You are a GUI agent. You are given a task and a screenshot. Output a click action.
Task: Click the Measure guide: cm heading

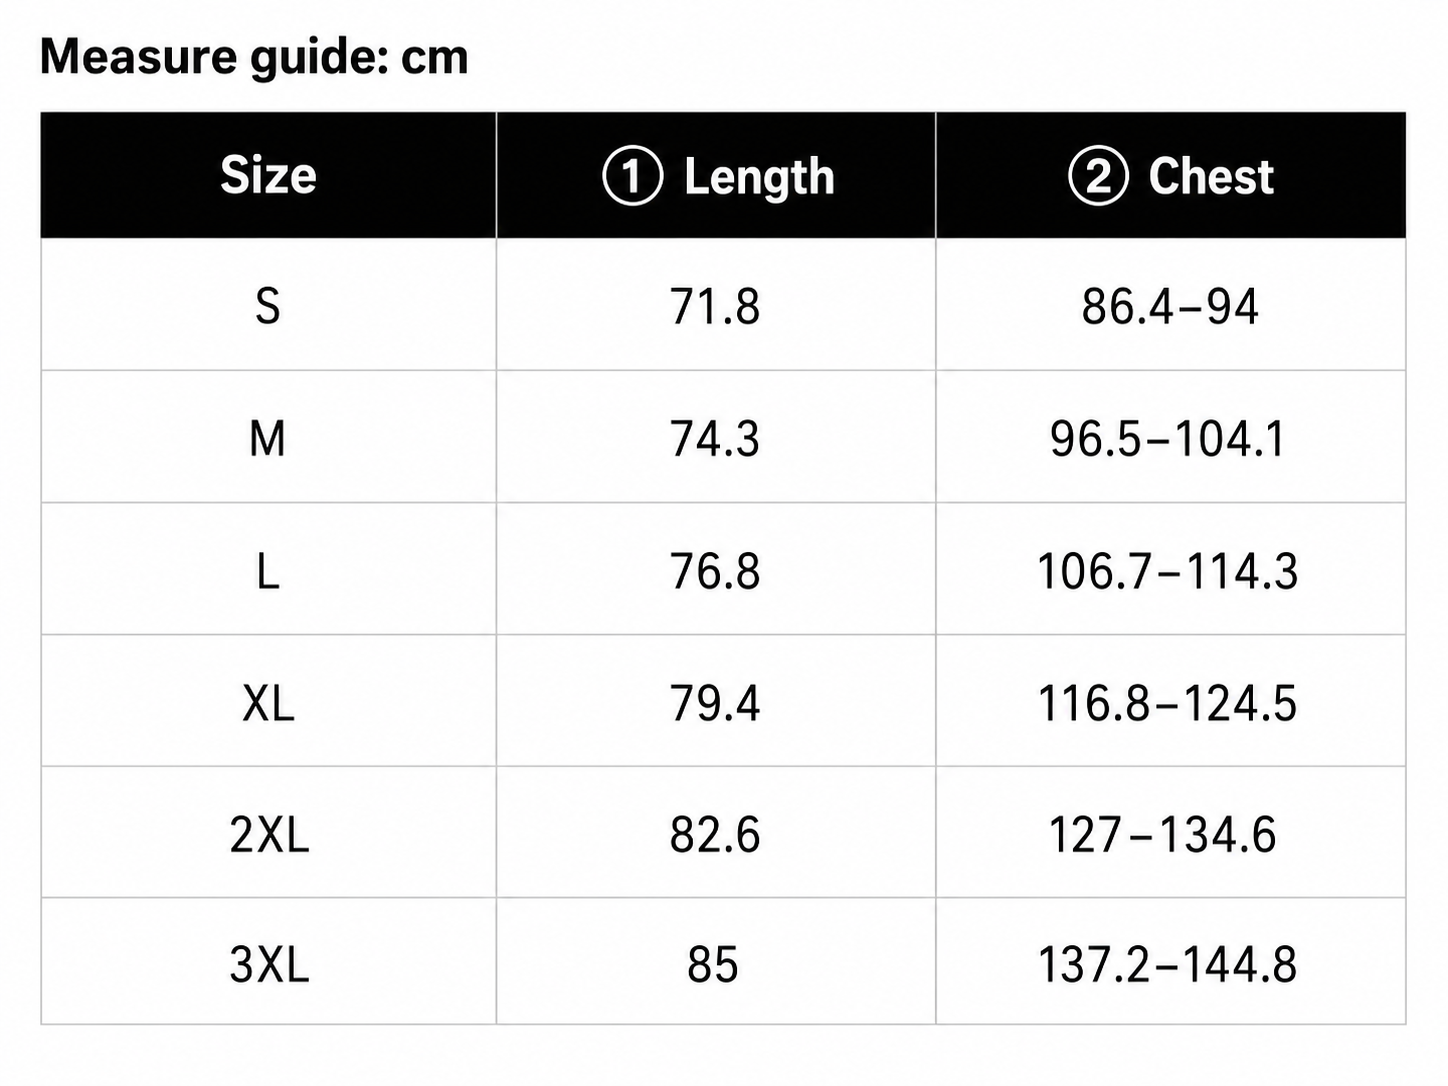[x=254, y=57]
